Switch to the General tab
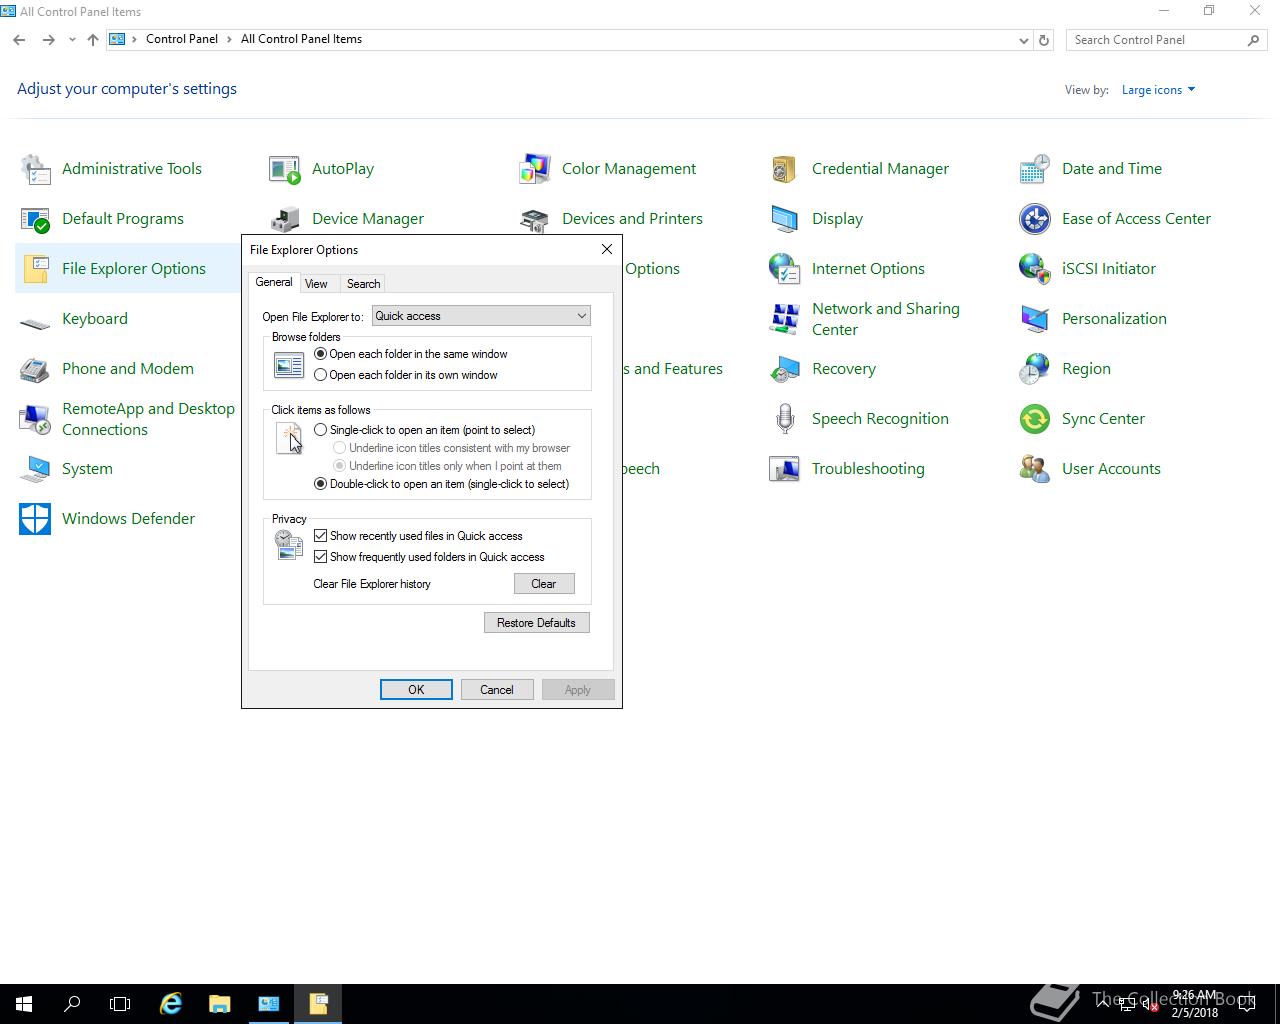The image size is (1280, 1024). pos(273,282)
